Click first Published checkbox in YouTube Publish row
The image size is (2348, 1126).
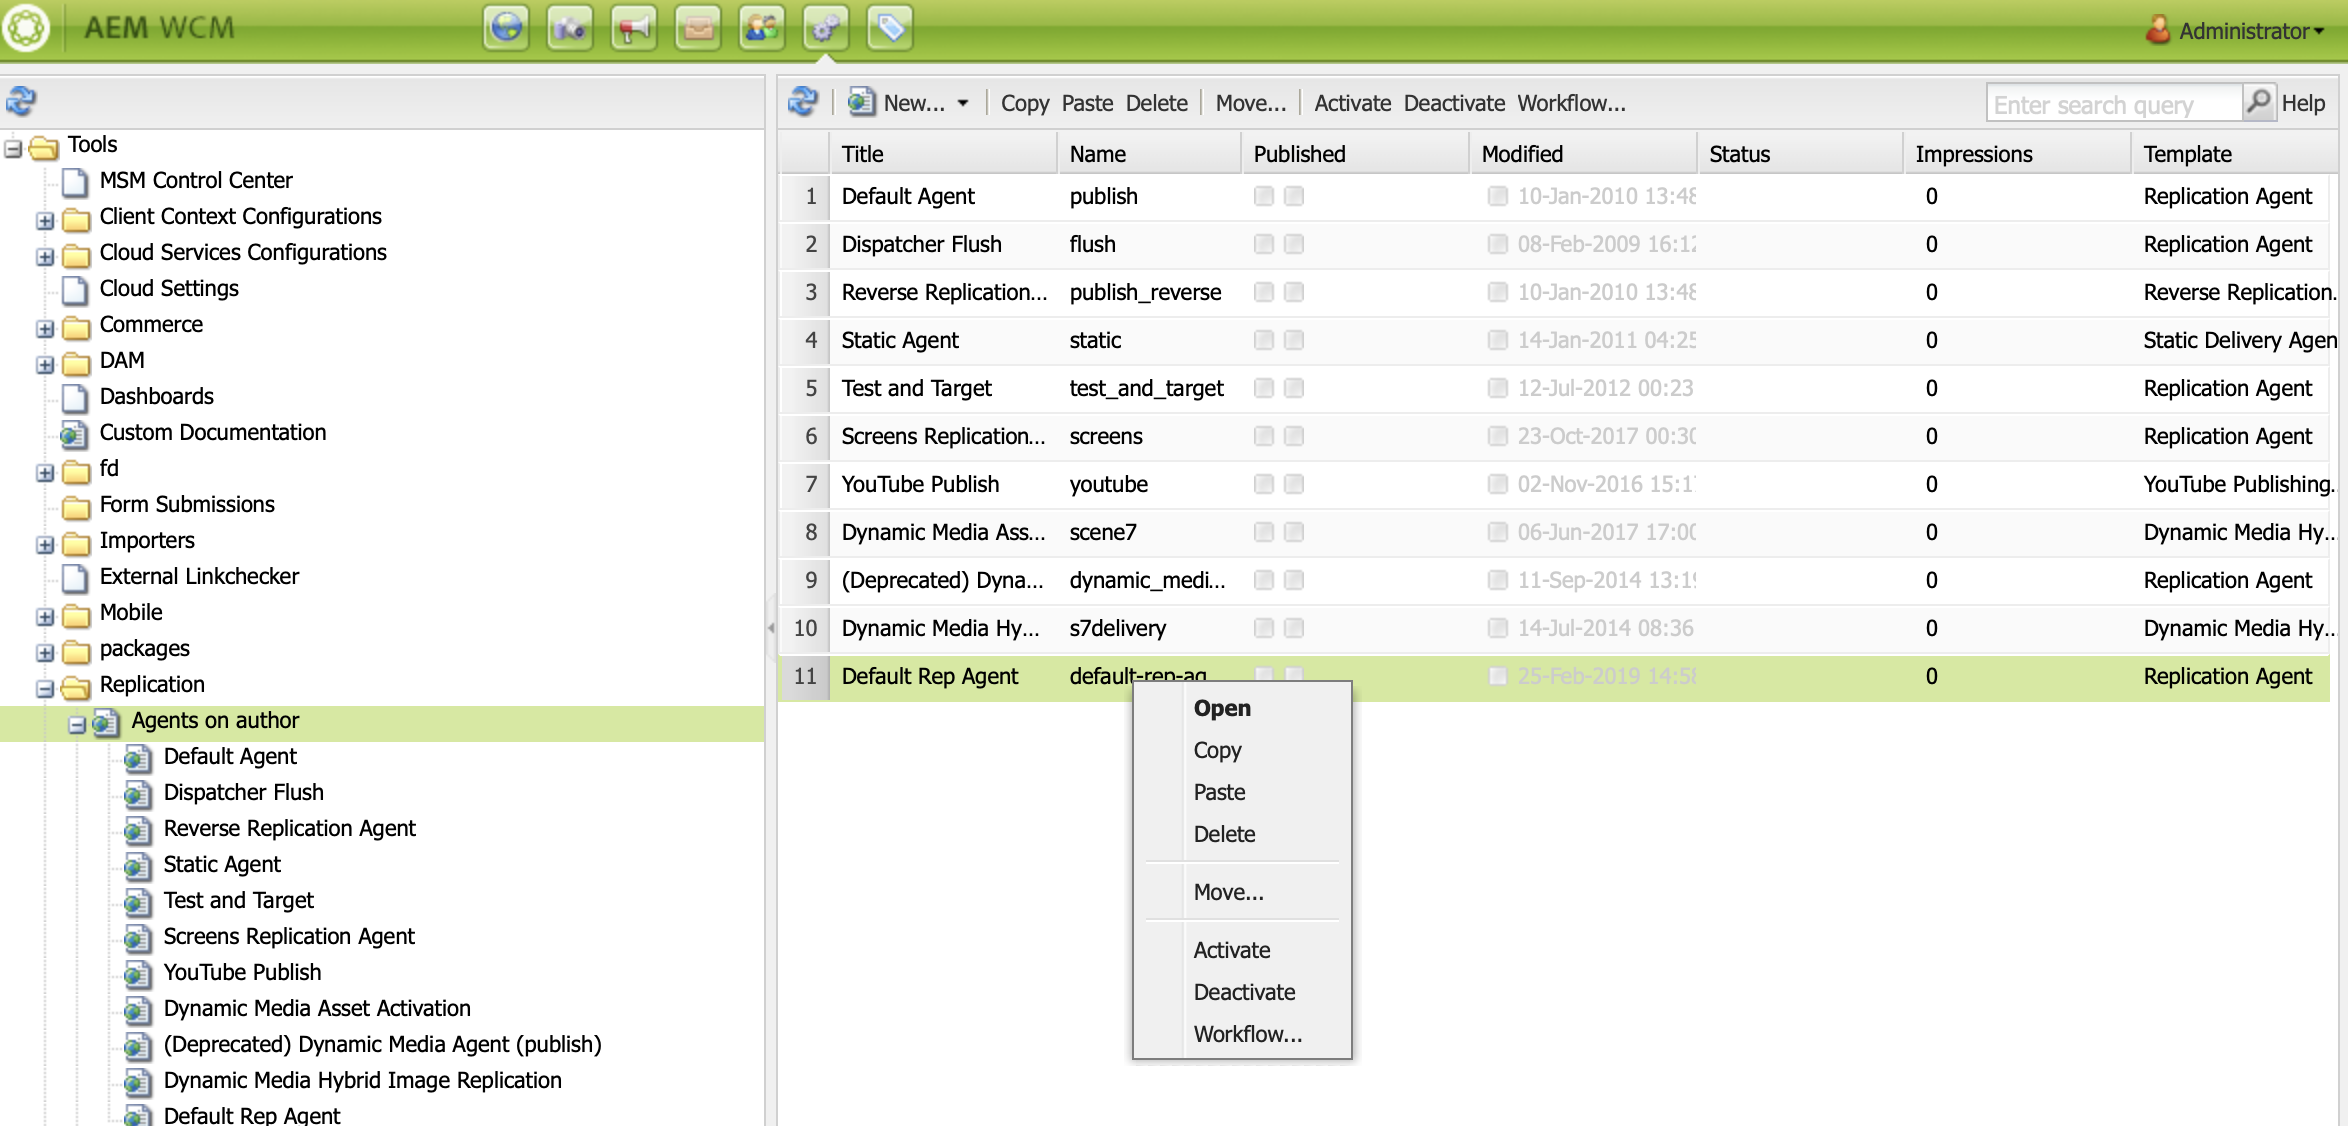[x=1264, y=484]
